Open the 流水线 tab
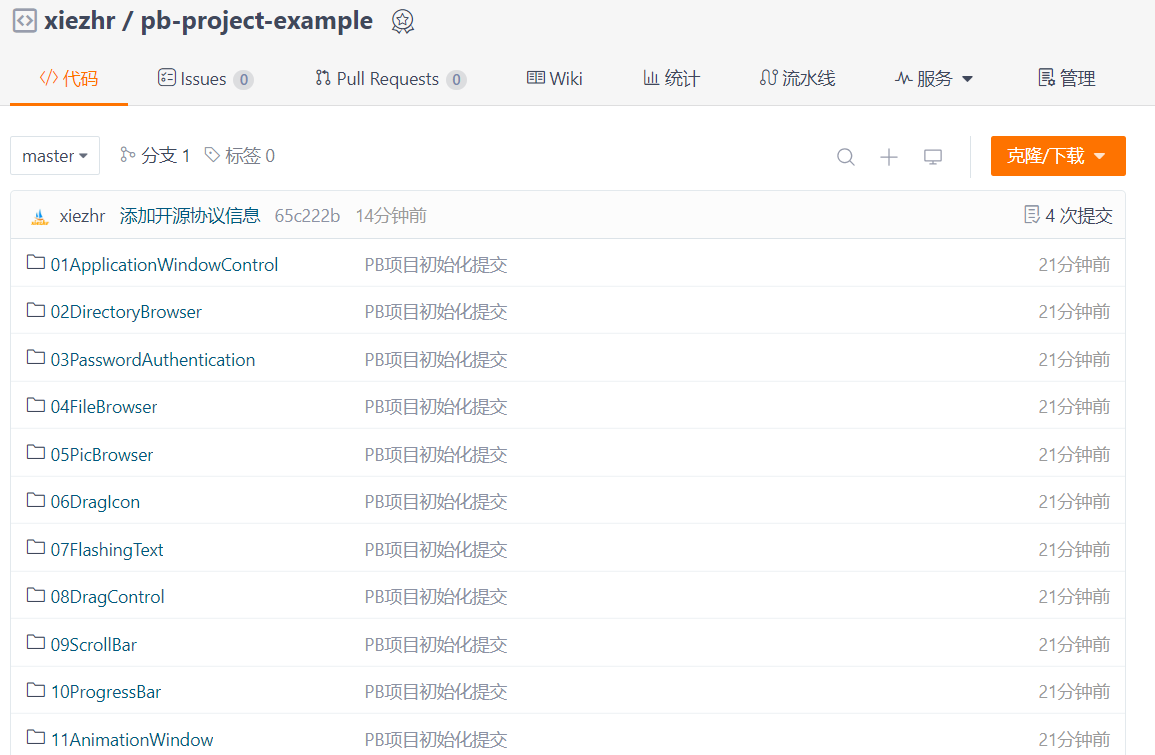 tap(797, 78)
